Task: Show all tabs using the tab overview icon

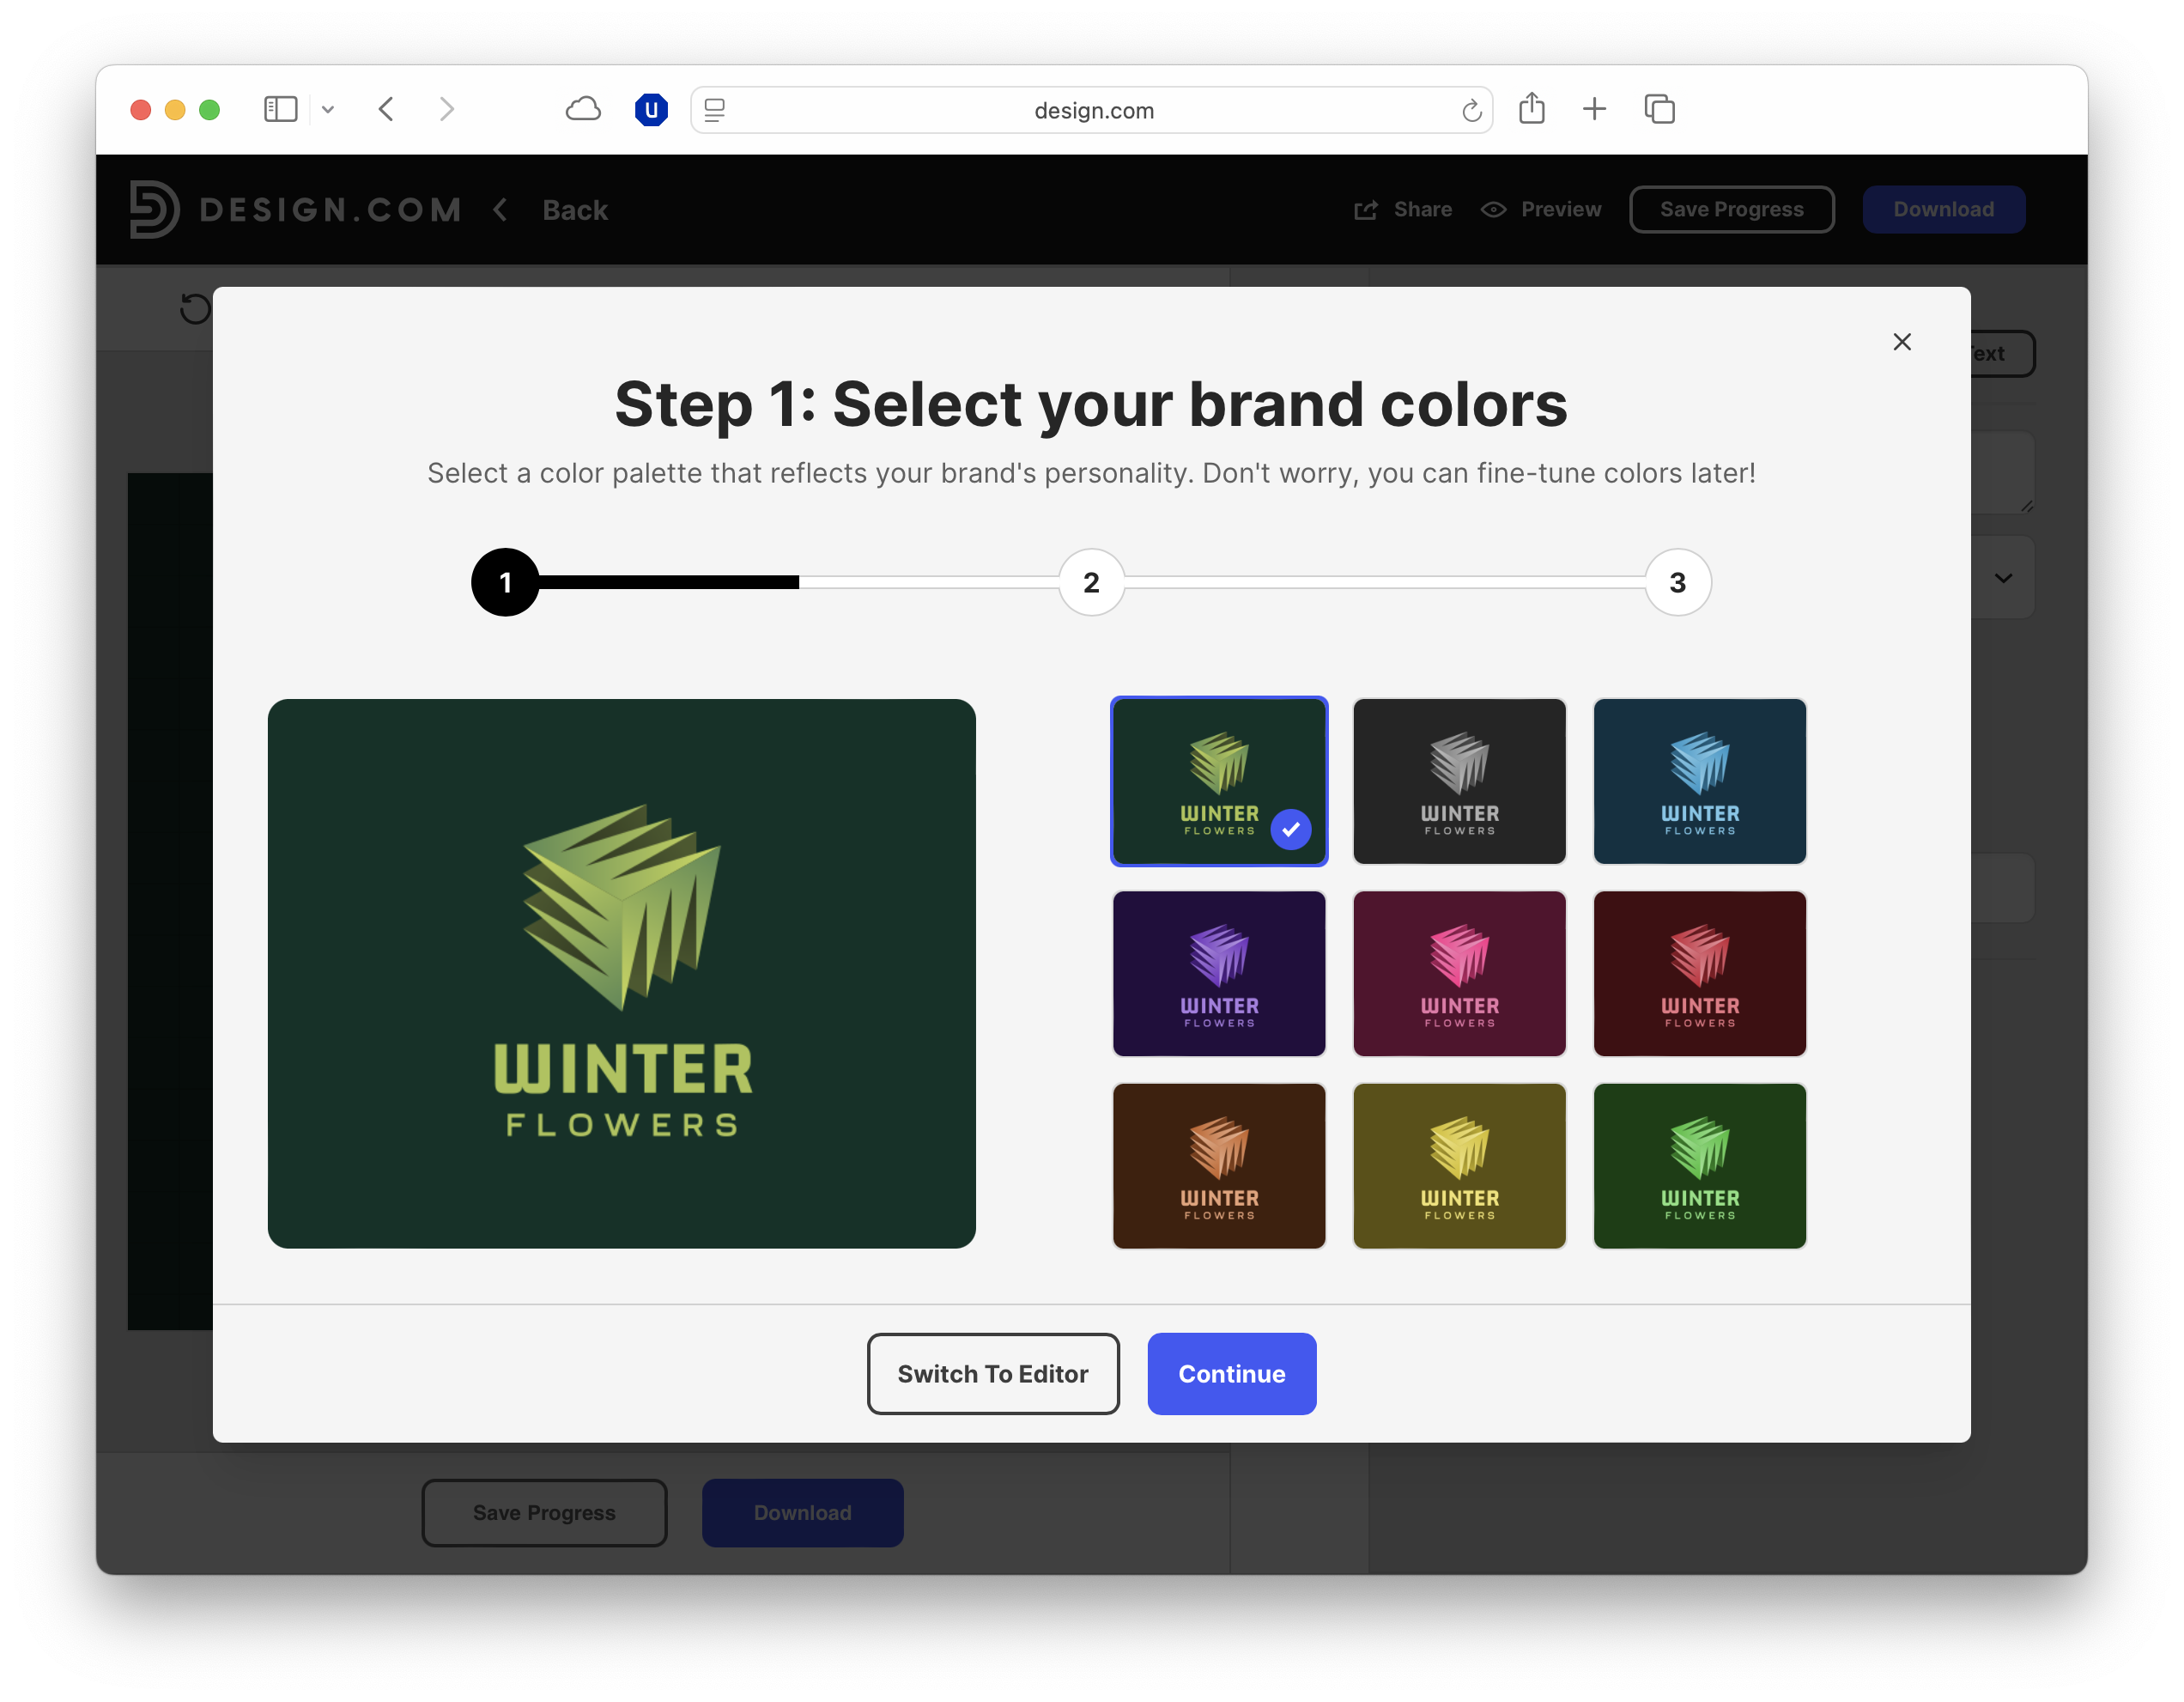Action: [x=1659, y=110]
